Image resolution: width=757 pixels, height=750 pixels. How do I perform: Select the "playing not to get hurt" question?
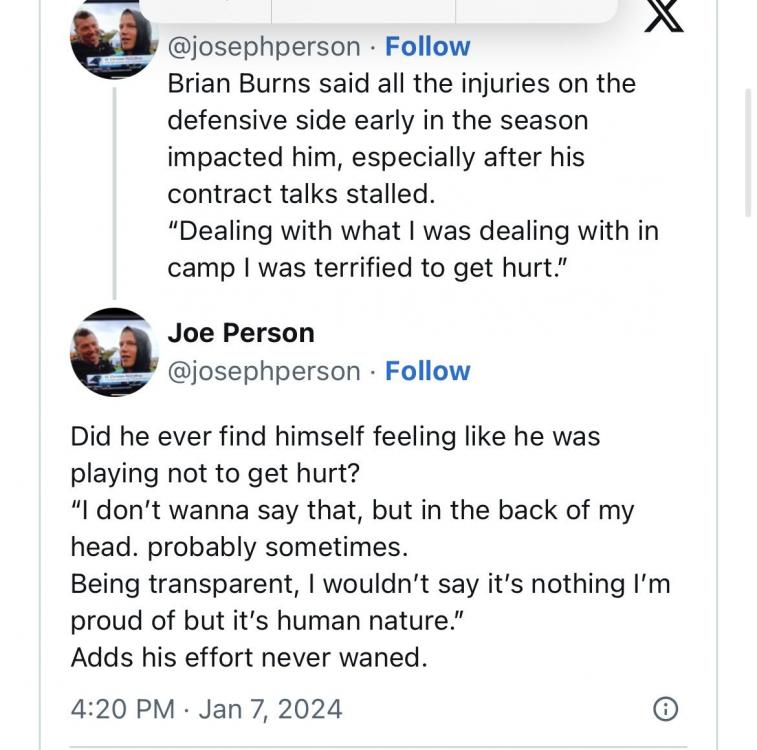click(335, 454)
